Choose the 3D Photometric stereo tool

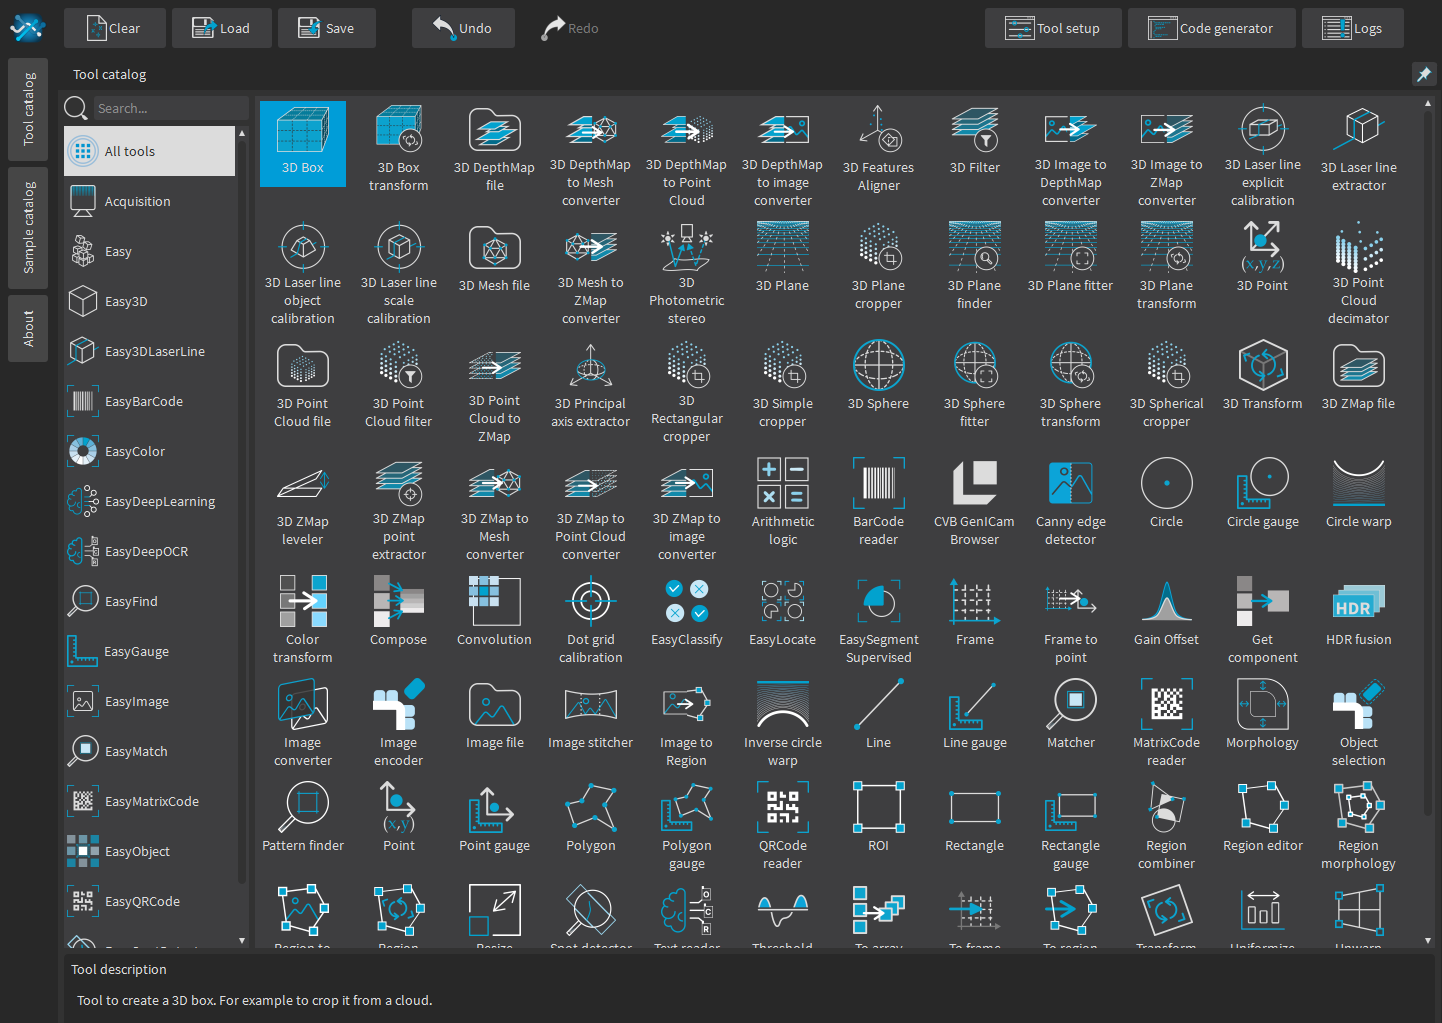pyautogui.click(x=686, y=249)
